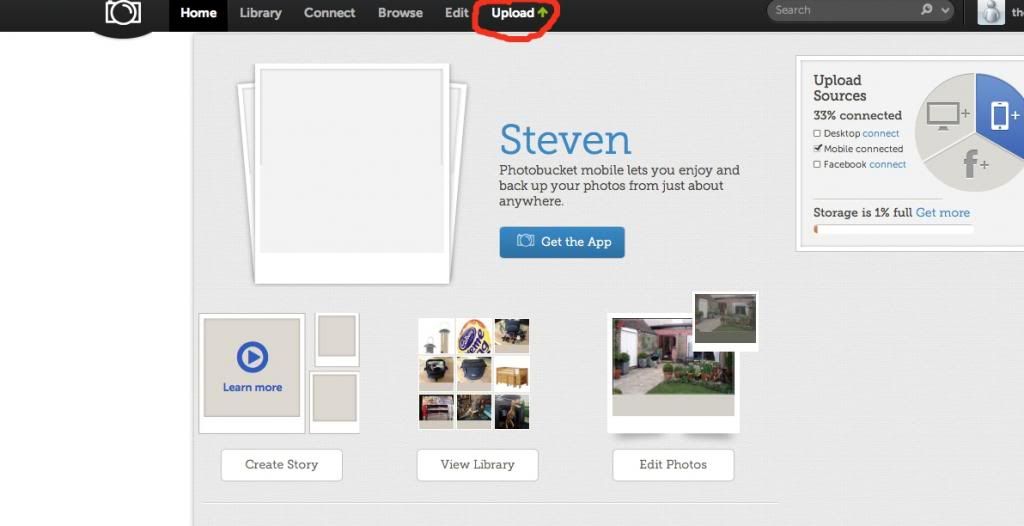
Task: Click the Facebook pie segment
Action: tap(975, 163)
